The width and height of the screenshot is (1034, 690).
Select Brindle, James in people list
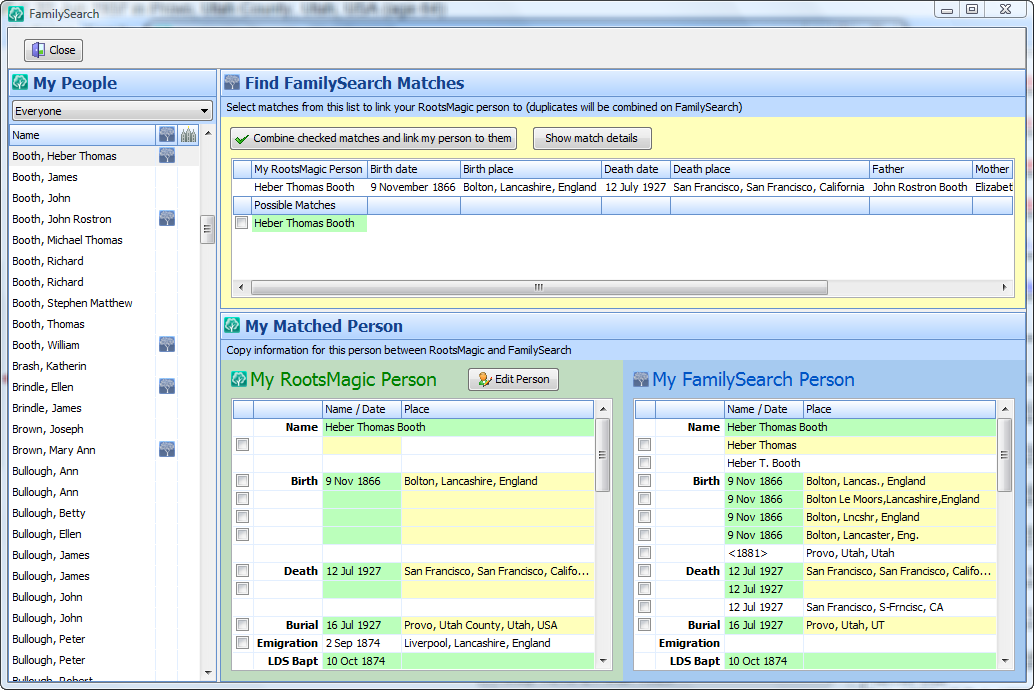click(82, 408)
